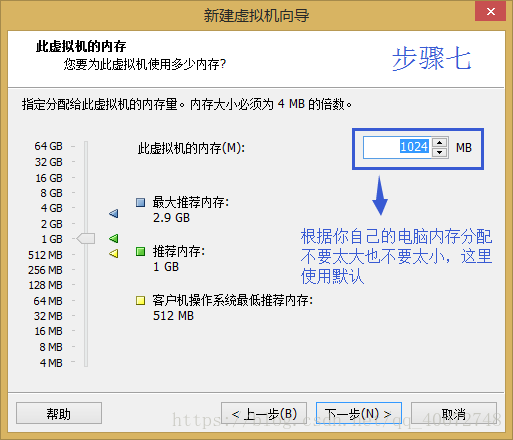
Task: Click the 4 MB slider scale label
Action: [x=51, y=363]
